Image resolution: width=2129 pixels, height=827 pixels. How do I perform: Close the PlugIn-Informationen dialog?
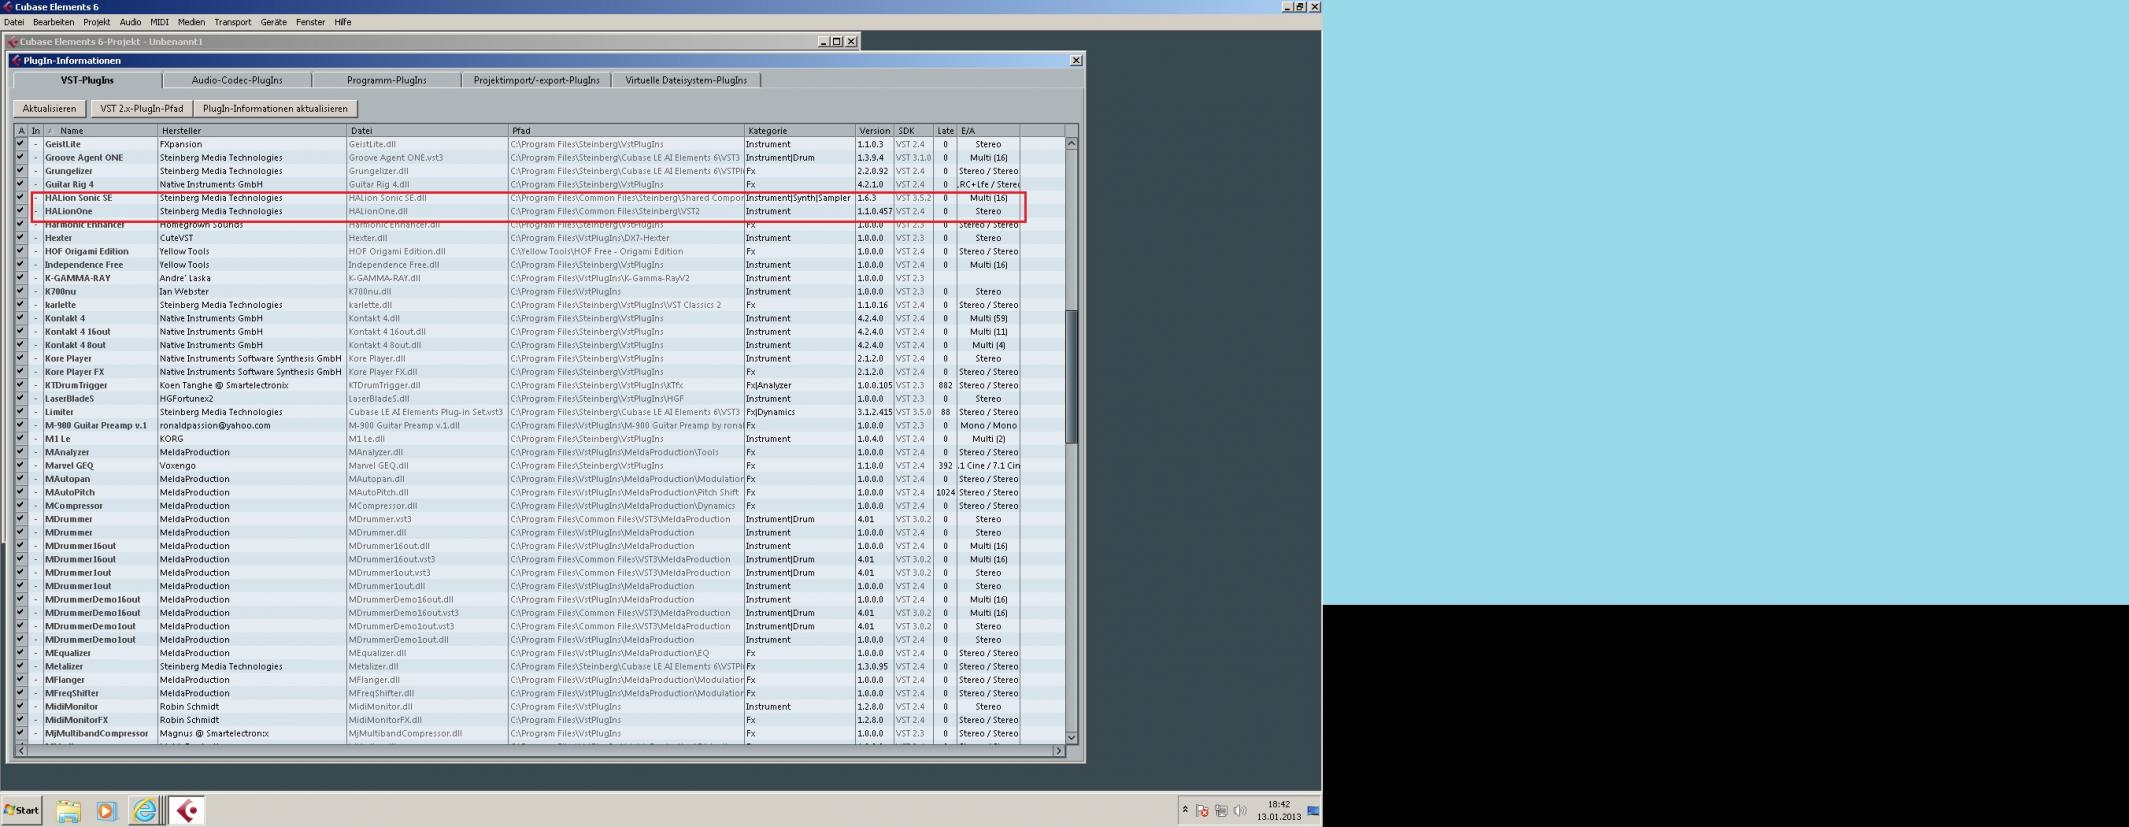(x=1076, y=60)
